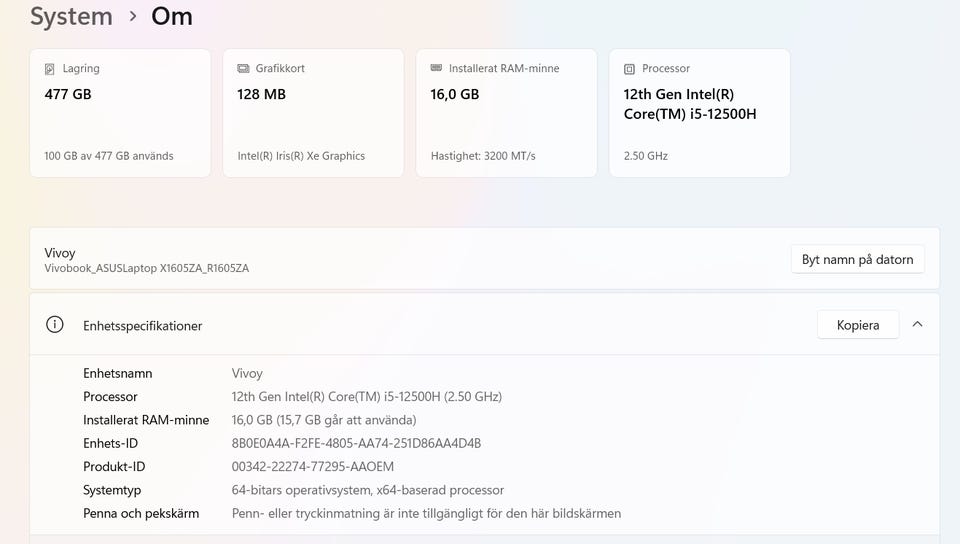Viewport: 960px width, 544px height.
Task: Click the 16,0 GB RAM value
Action: point(455,95)
